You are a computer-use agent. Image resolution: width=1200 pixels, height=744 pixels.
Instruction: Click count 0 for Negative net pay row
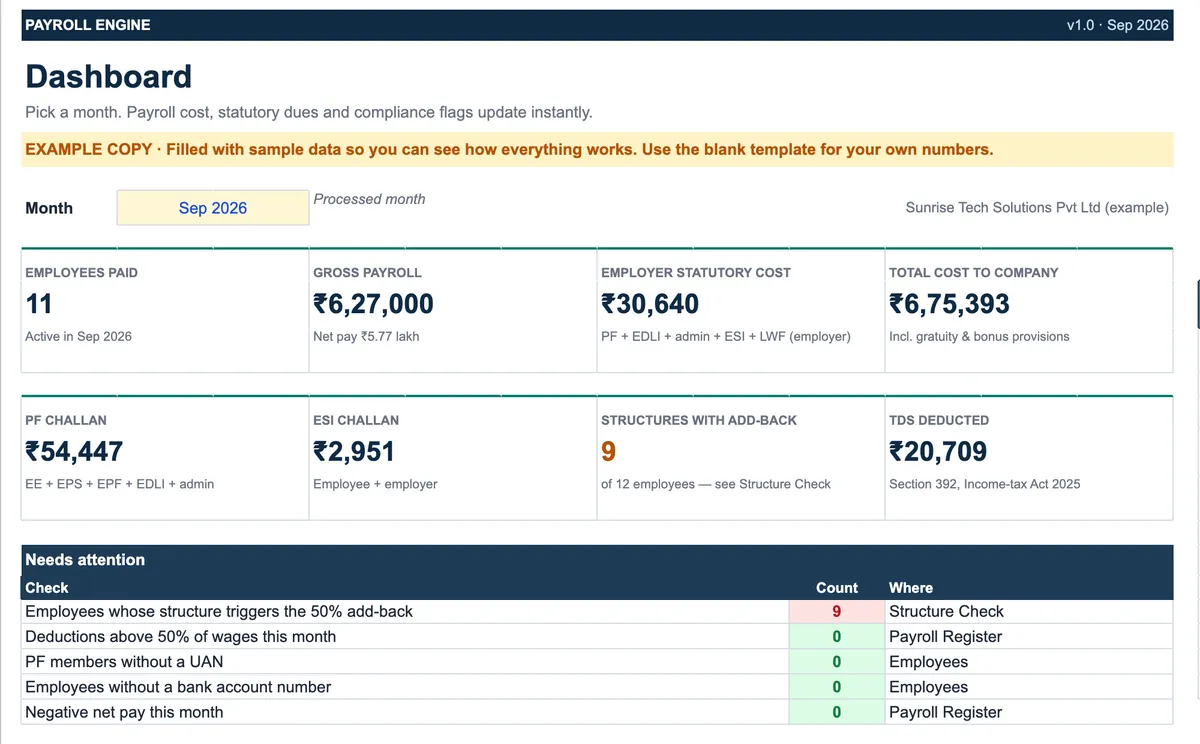[x=837, y=712]
